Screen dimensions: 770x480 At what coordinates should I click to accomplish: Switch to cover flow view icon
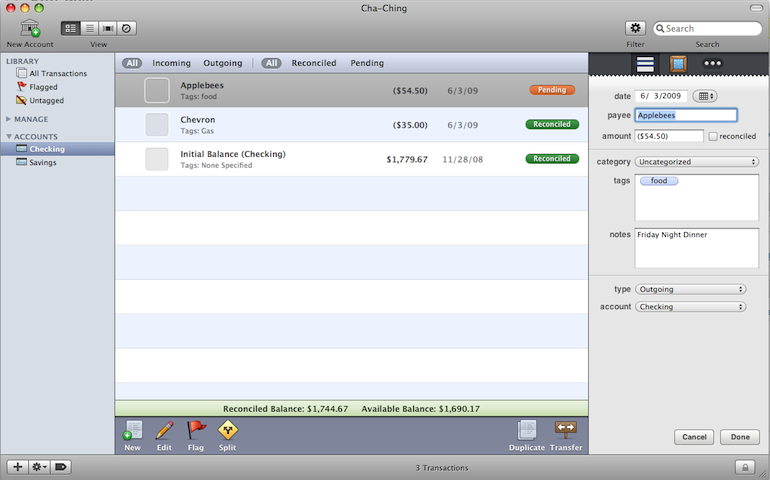pos(108,28)
